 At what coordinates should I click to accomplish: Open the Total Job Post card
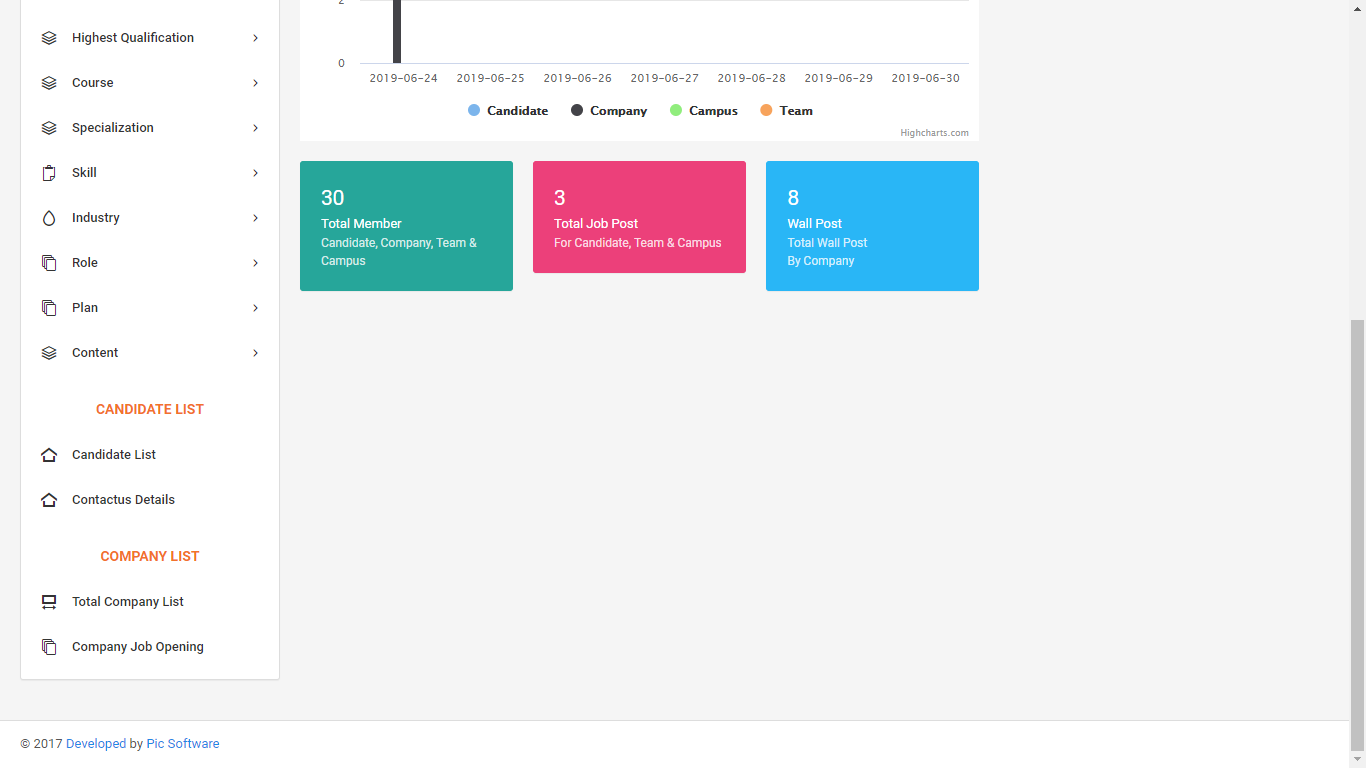[639, 217]
